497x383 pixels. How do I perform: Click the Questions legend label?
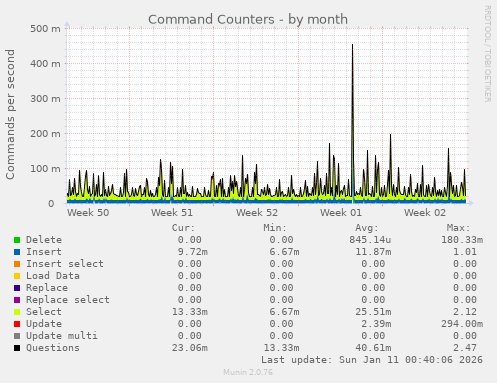point(53,348)
